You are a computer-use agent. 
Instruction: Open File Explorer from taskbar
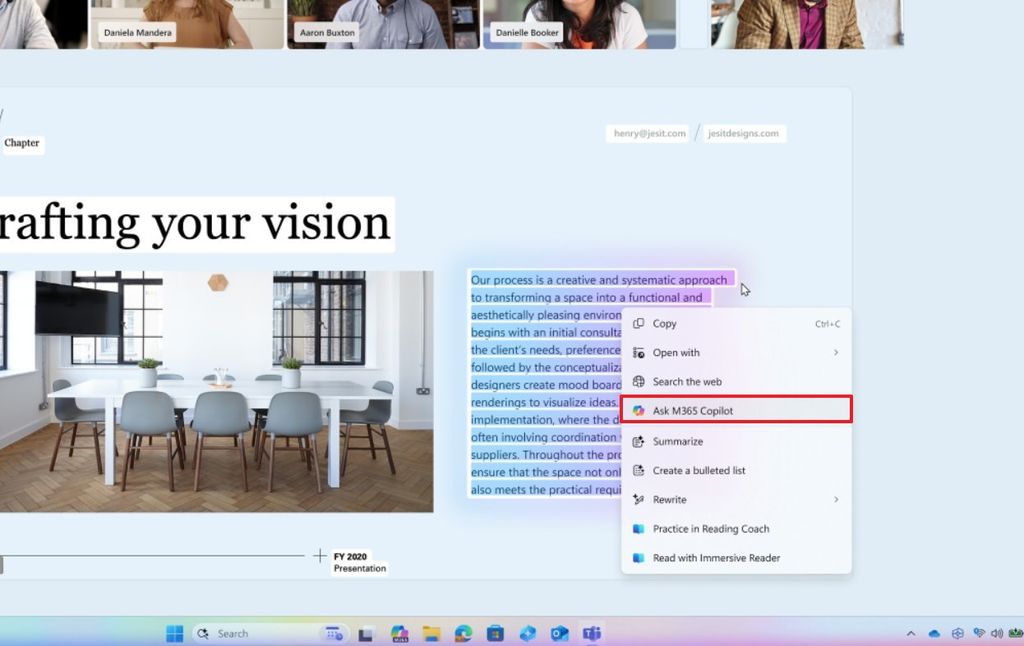(x=431, y=634)
